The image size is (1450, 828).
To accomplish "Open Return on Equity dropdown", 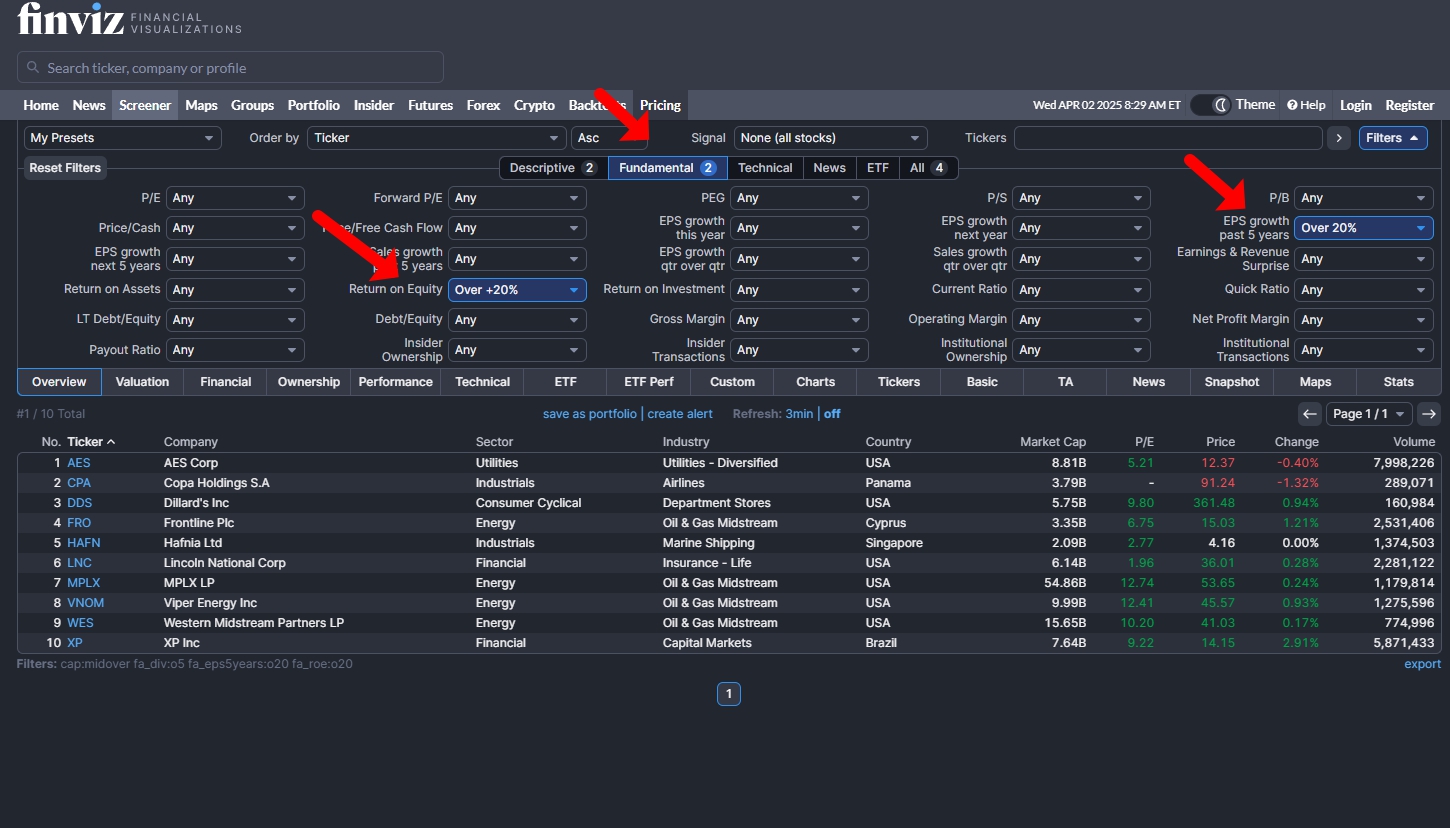I will (517, 290).
